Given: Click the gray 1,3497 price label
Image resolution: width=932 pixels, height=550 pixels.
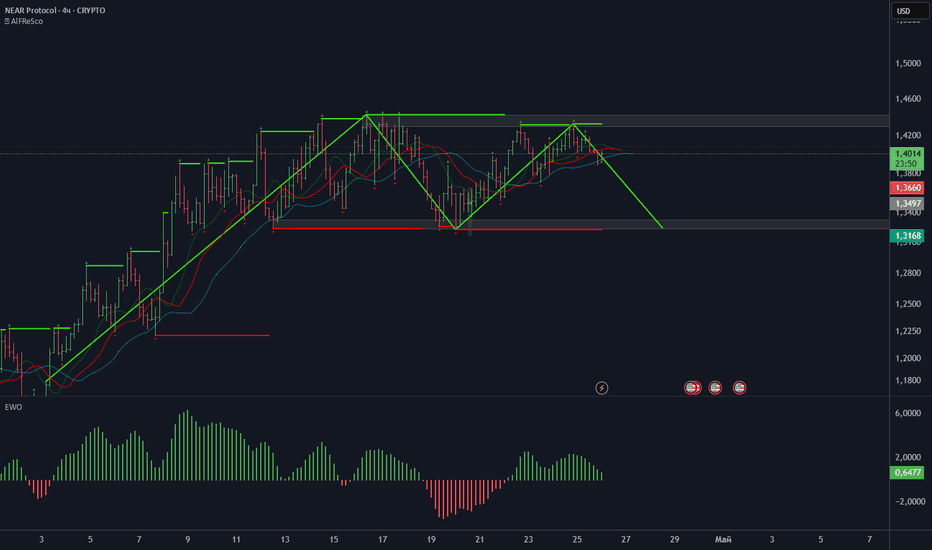Looking at the screenshot, I should 907,203.
